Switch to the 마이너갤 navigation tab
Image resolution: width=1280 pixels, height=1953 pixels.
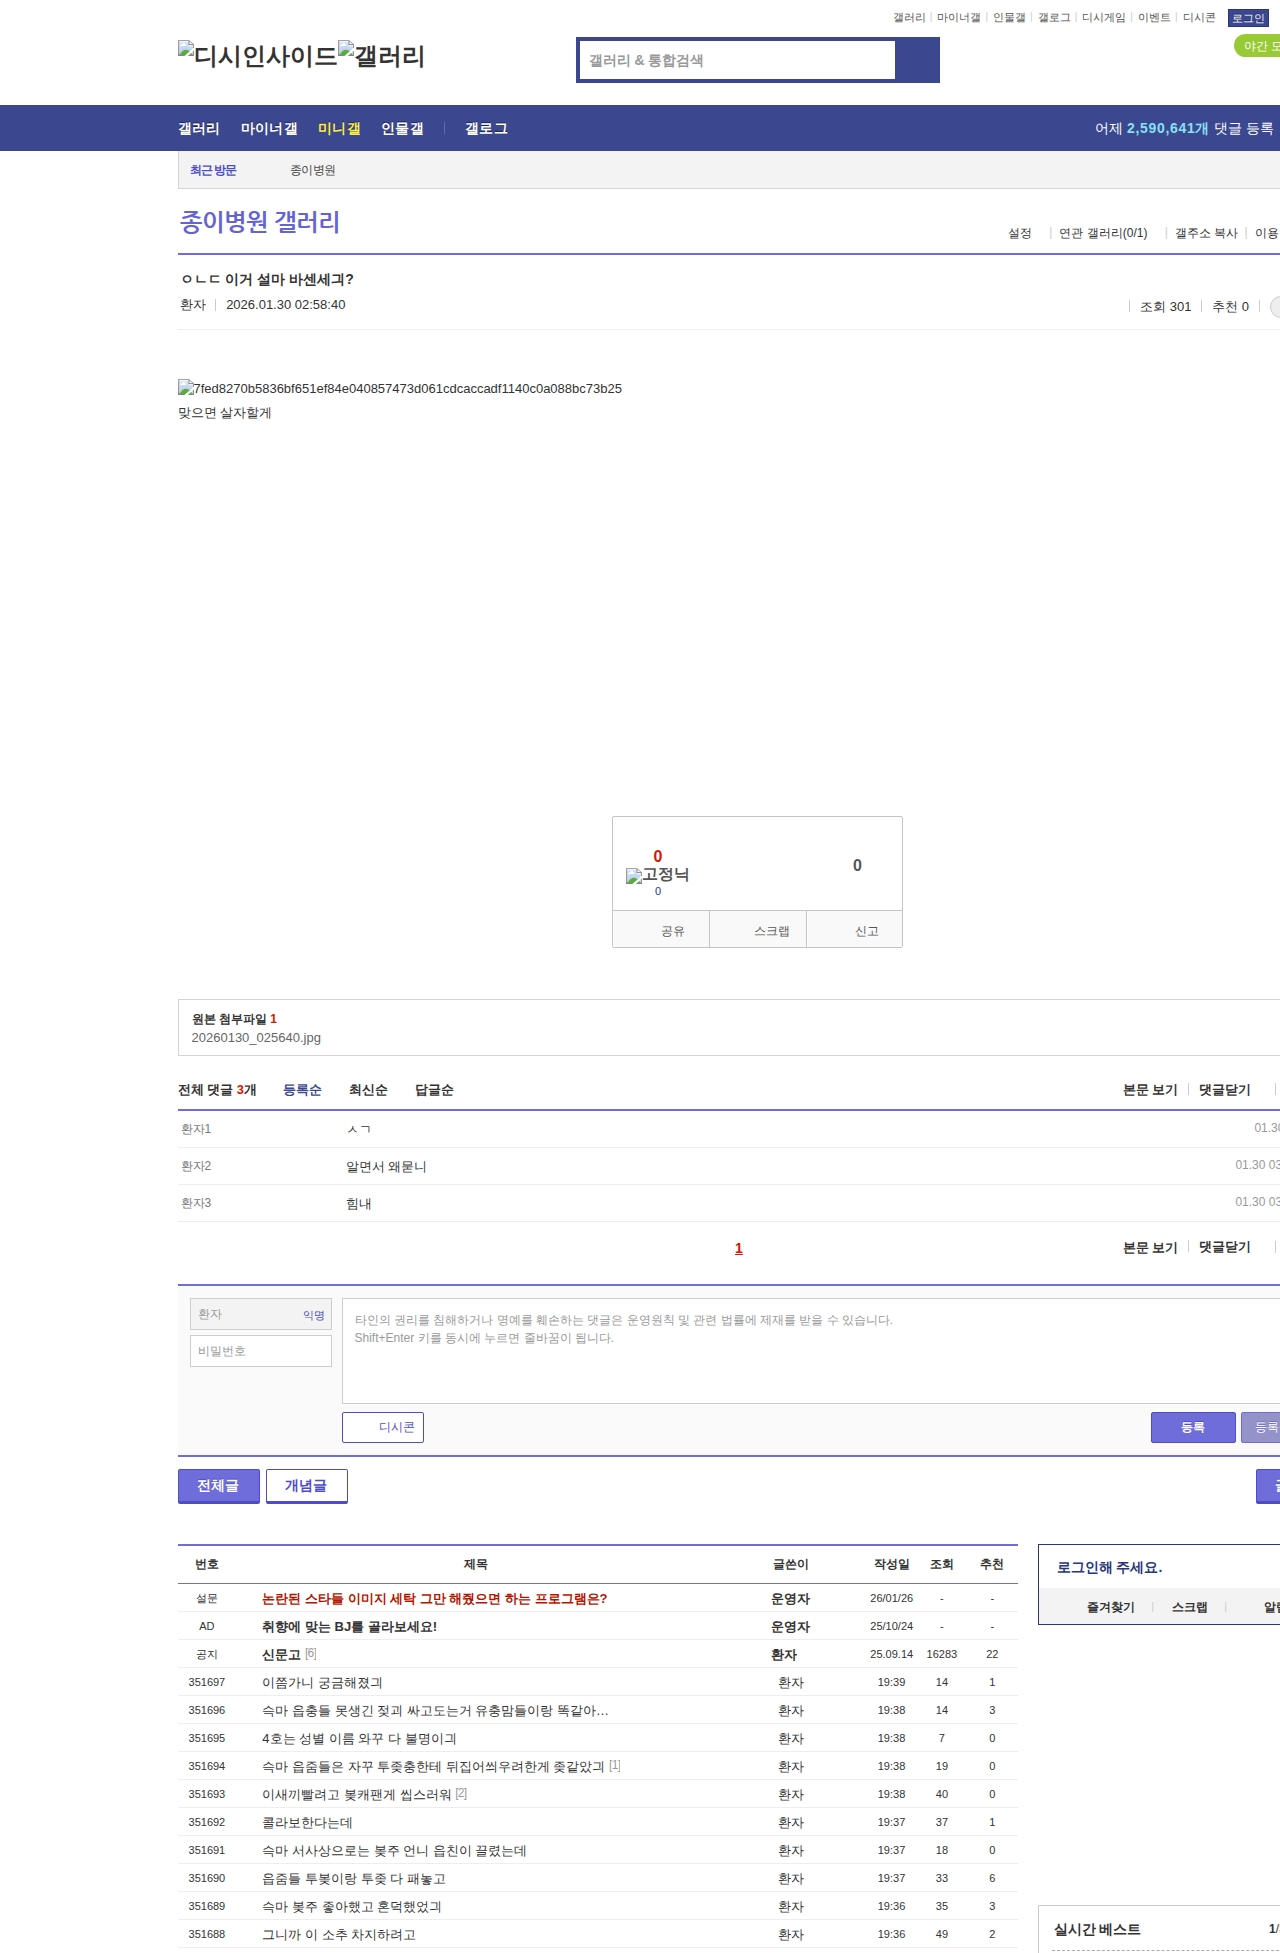(x=269, y=129)
